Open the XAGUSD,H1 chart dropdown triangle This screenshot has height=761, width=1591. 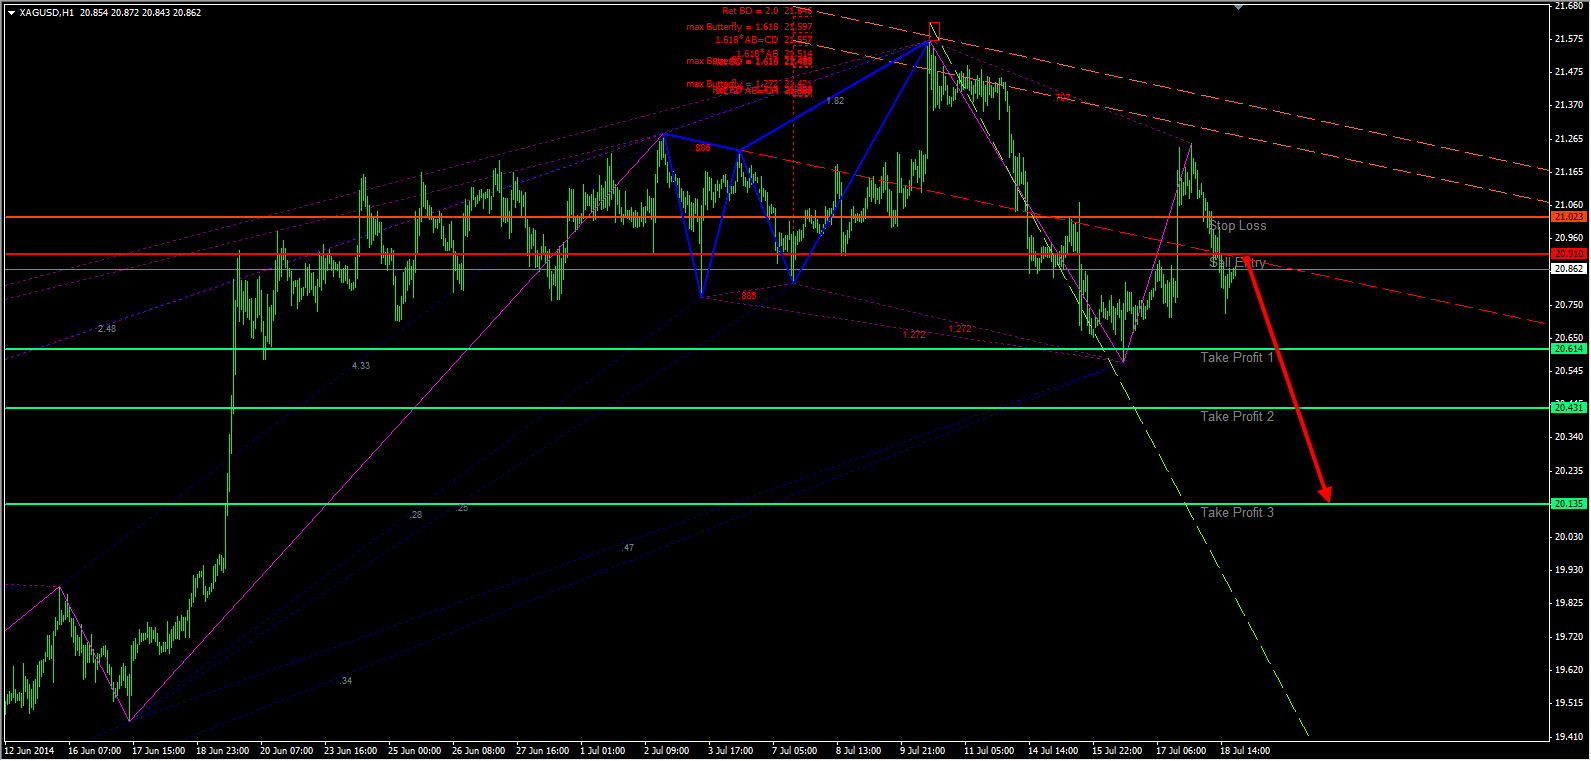click(11, 13)
